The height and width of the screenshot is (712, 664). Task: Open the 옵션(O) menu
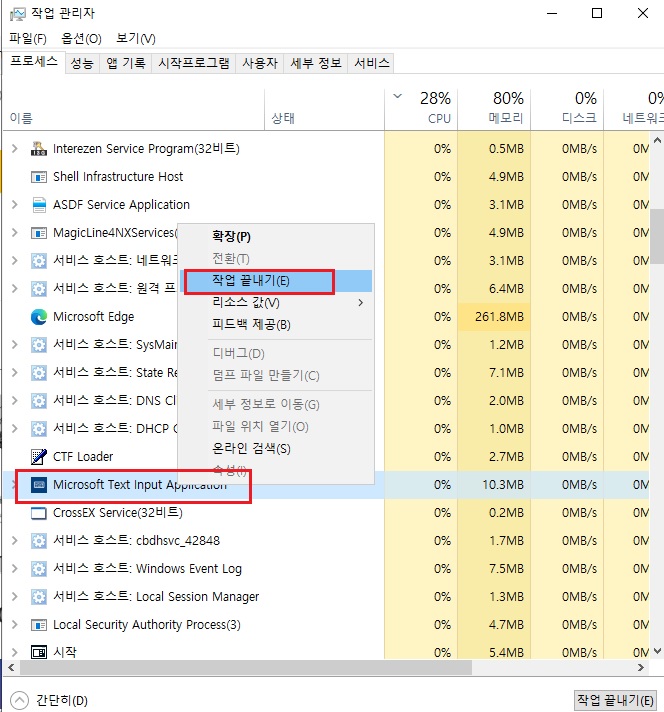[x=81, y=39]
